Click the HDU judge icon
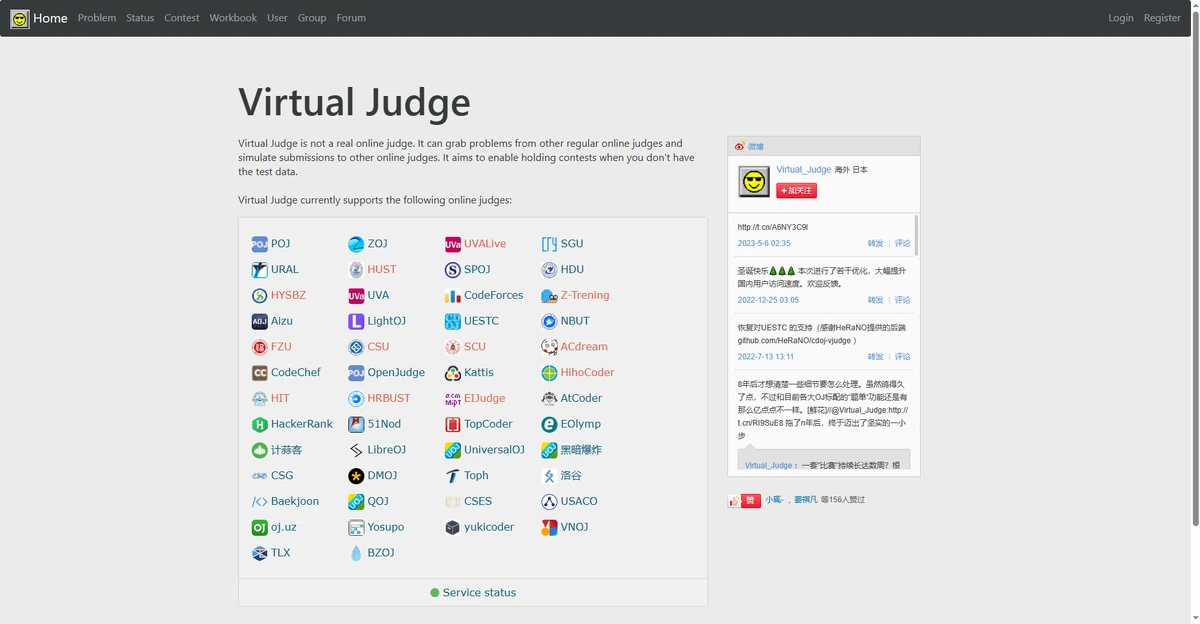Viewport: 1200px width, 624px height. pos(551,269)
